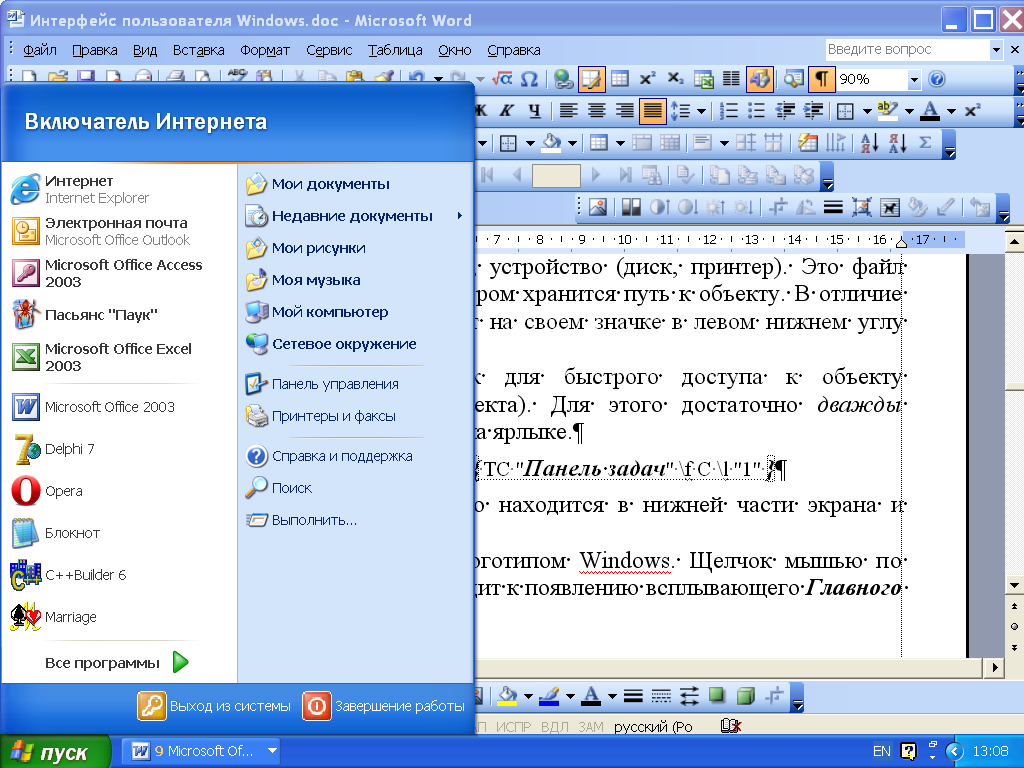Sort ascending (A to Я) icon
1024x768 pixels.
(x=869, y=142)
